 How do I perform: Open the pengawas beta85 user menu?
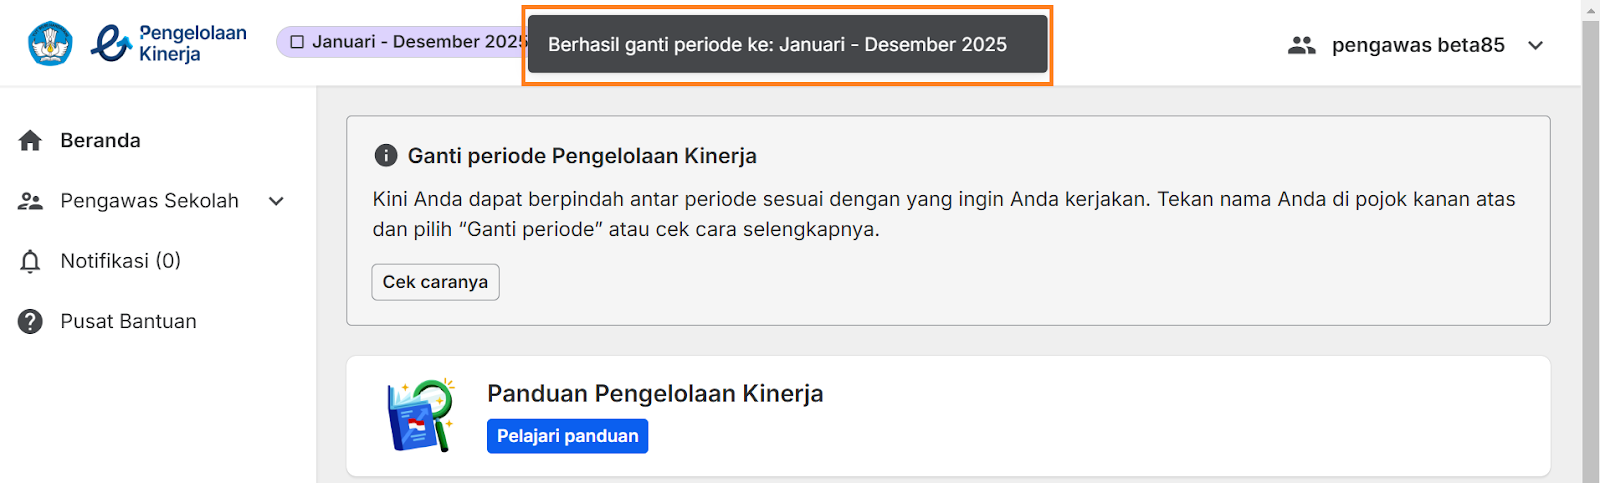(1417, 45)
